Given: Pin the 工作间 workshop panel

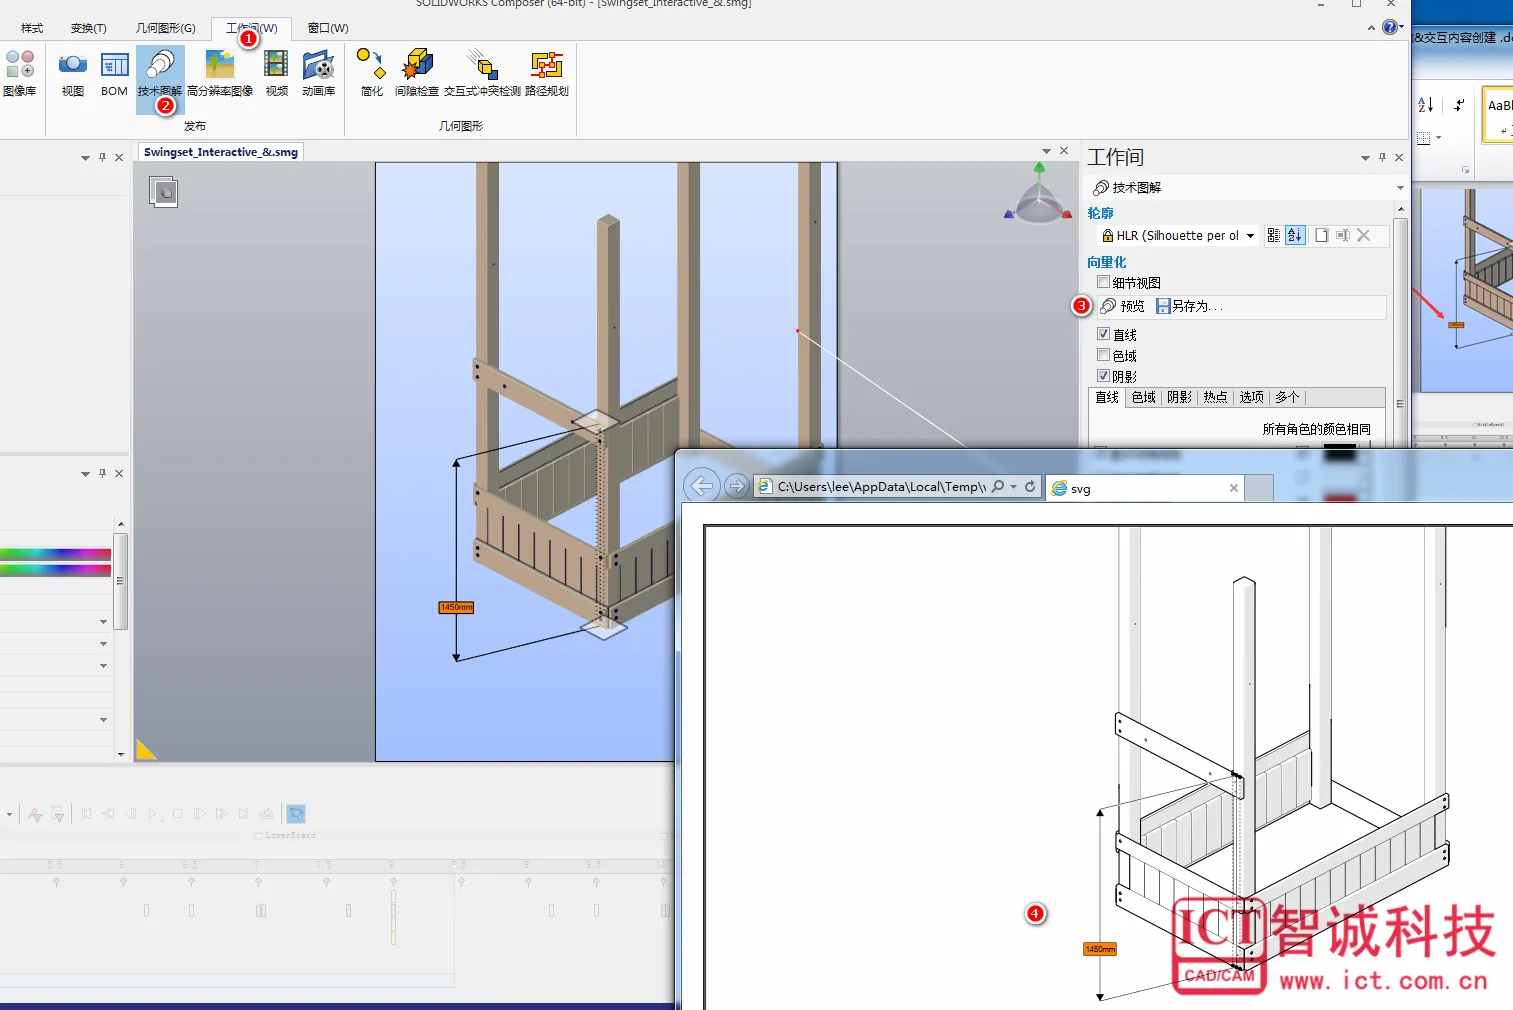Looking at the screenshot, I should [x=1382, y=157].
